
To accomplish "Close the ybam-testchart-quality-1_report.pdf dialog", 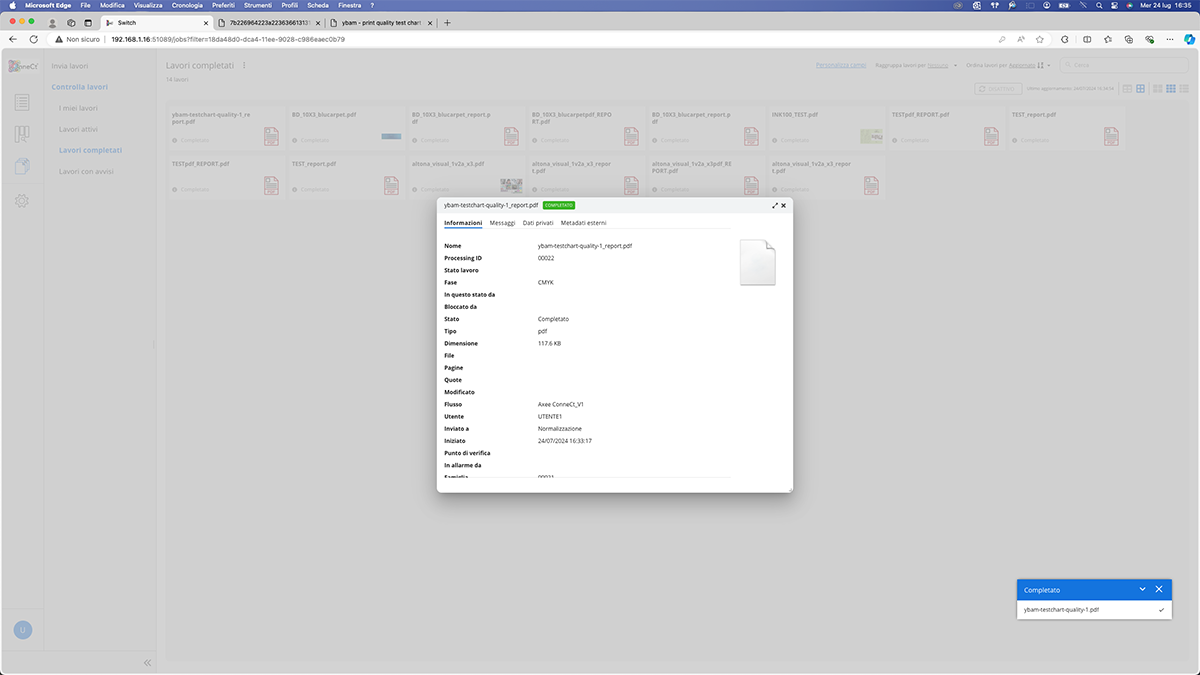I will pyautogui.click(x=784, y=205).
